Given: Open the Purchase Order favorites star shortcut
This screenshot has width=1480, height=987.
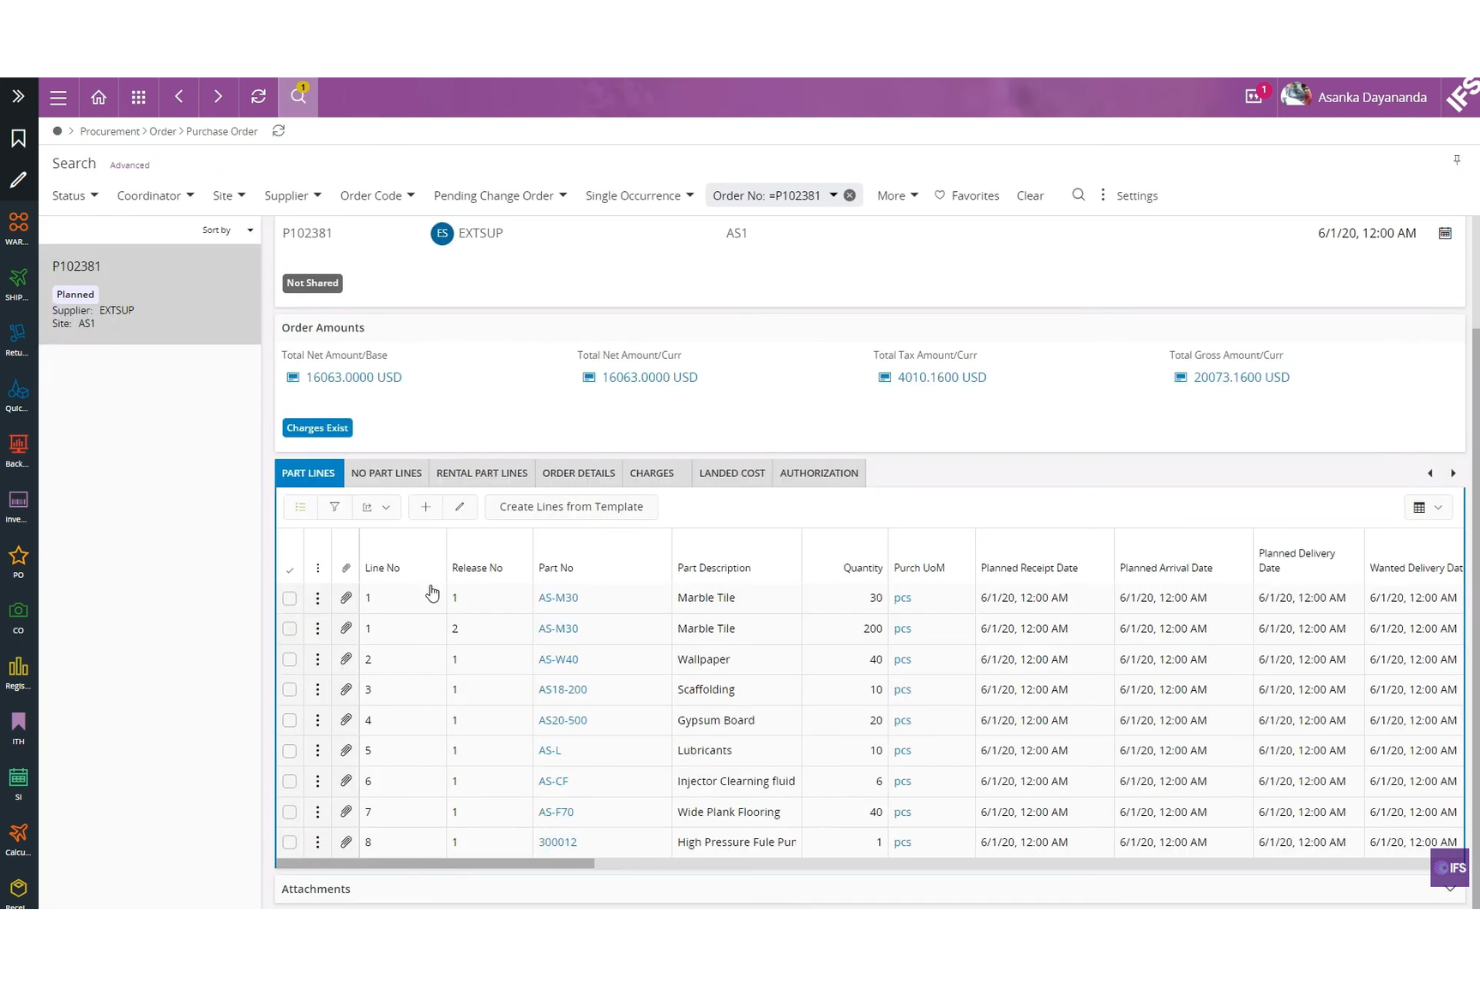Looking at the screenshot, I should tap(17, 557).
